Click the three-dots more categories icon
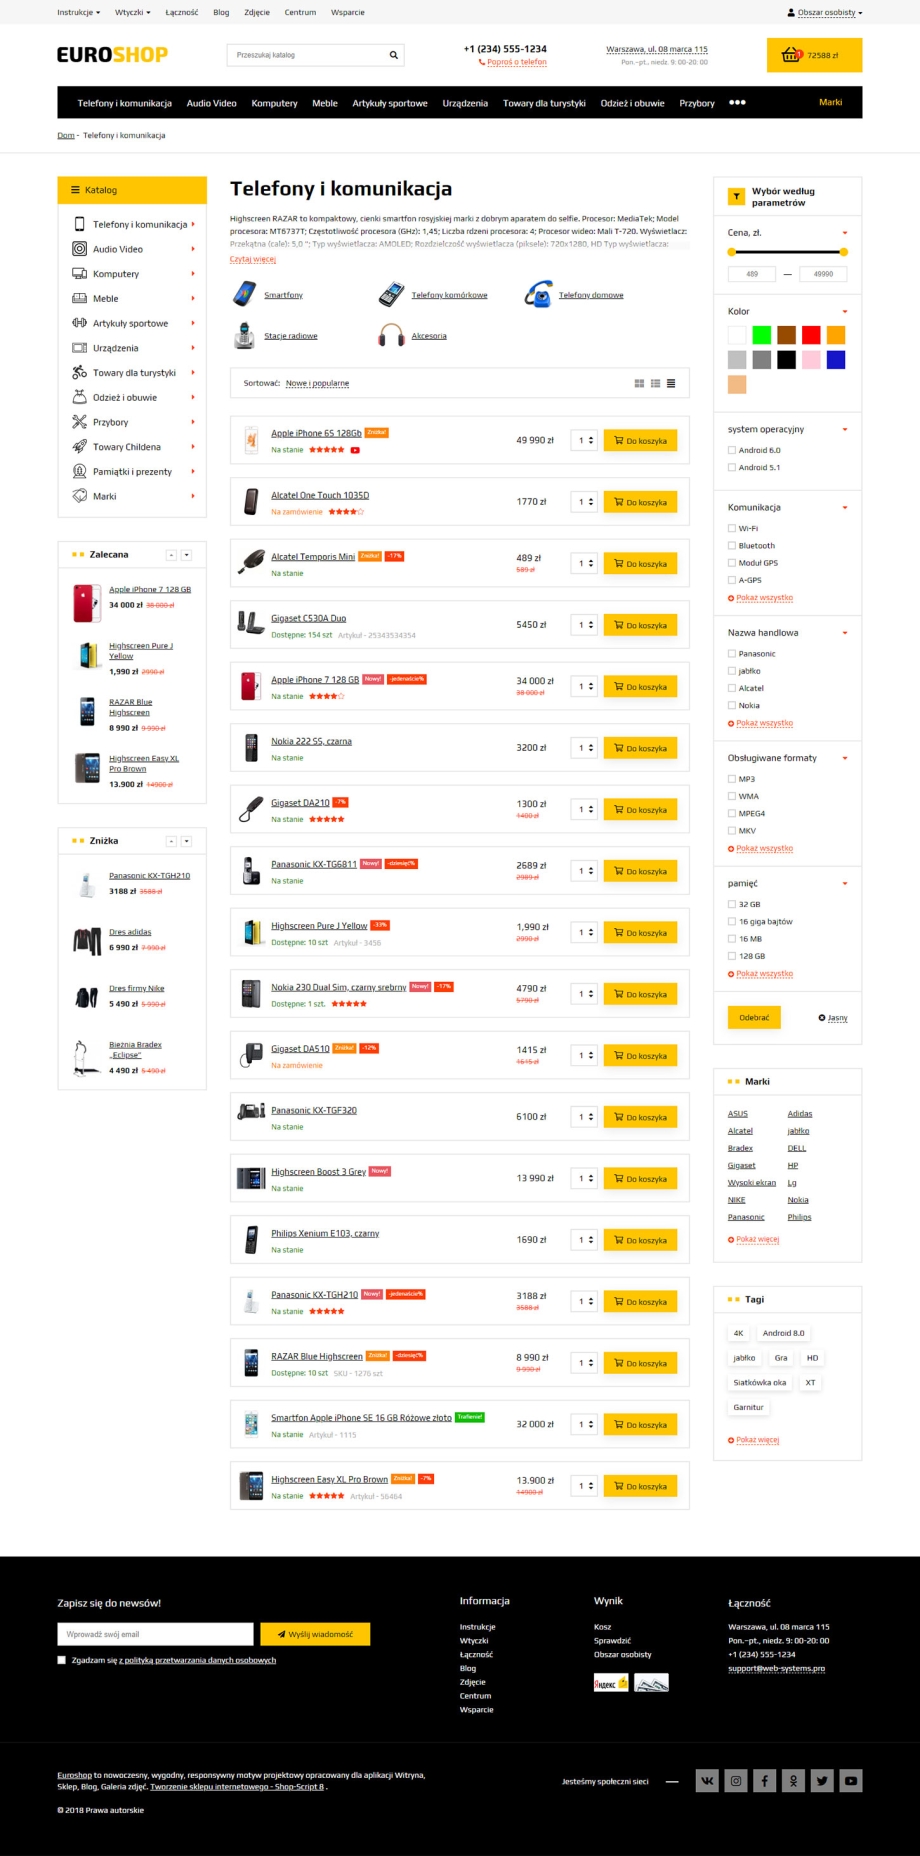 737,103
